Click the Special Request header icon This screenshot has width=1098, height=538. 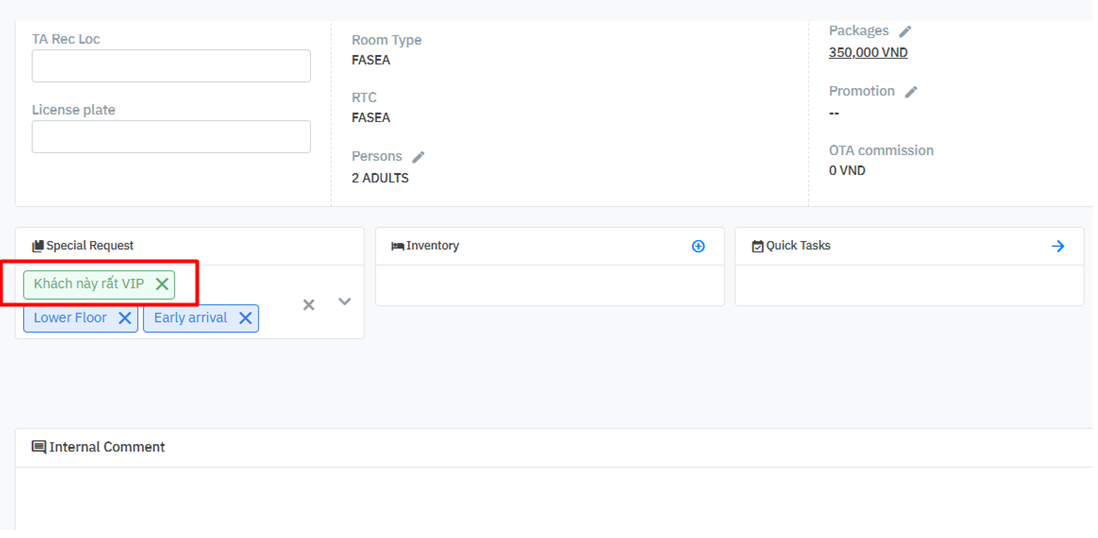coord(38,246)
